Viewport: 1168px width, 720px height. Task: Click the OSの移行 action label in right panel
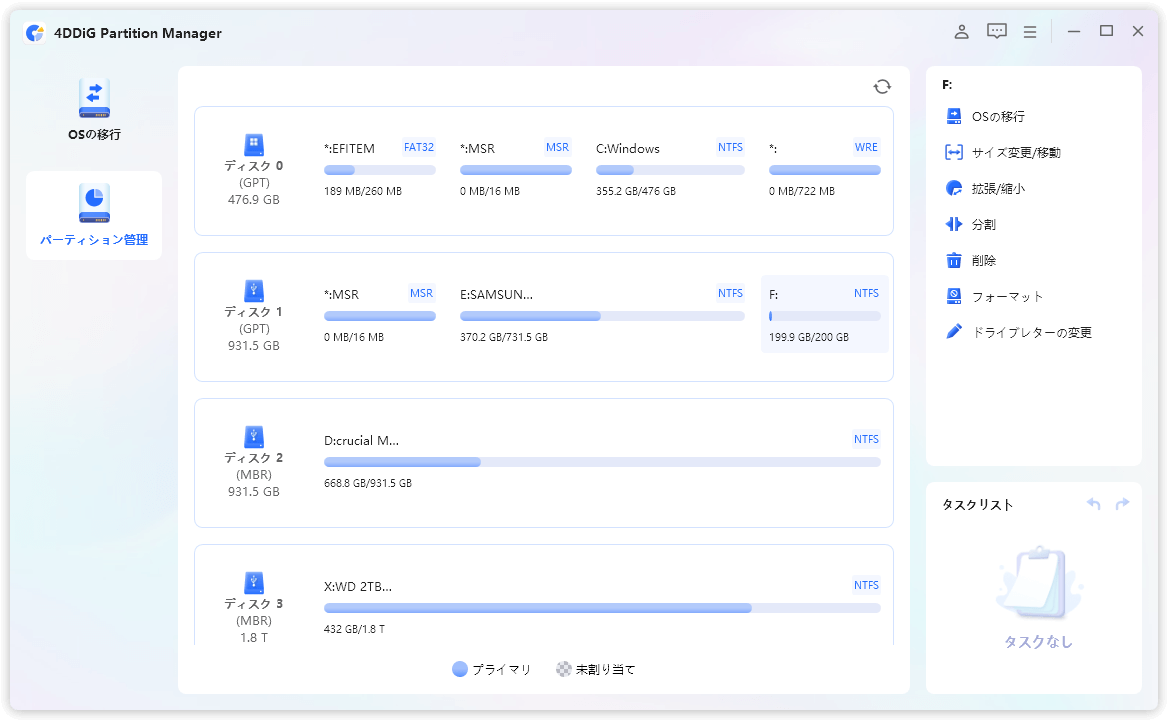tap(998, 116)
